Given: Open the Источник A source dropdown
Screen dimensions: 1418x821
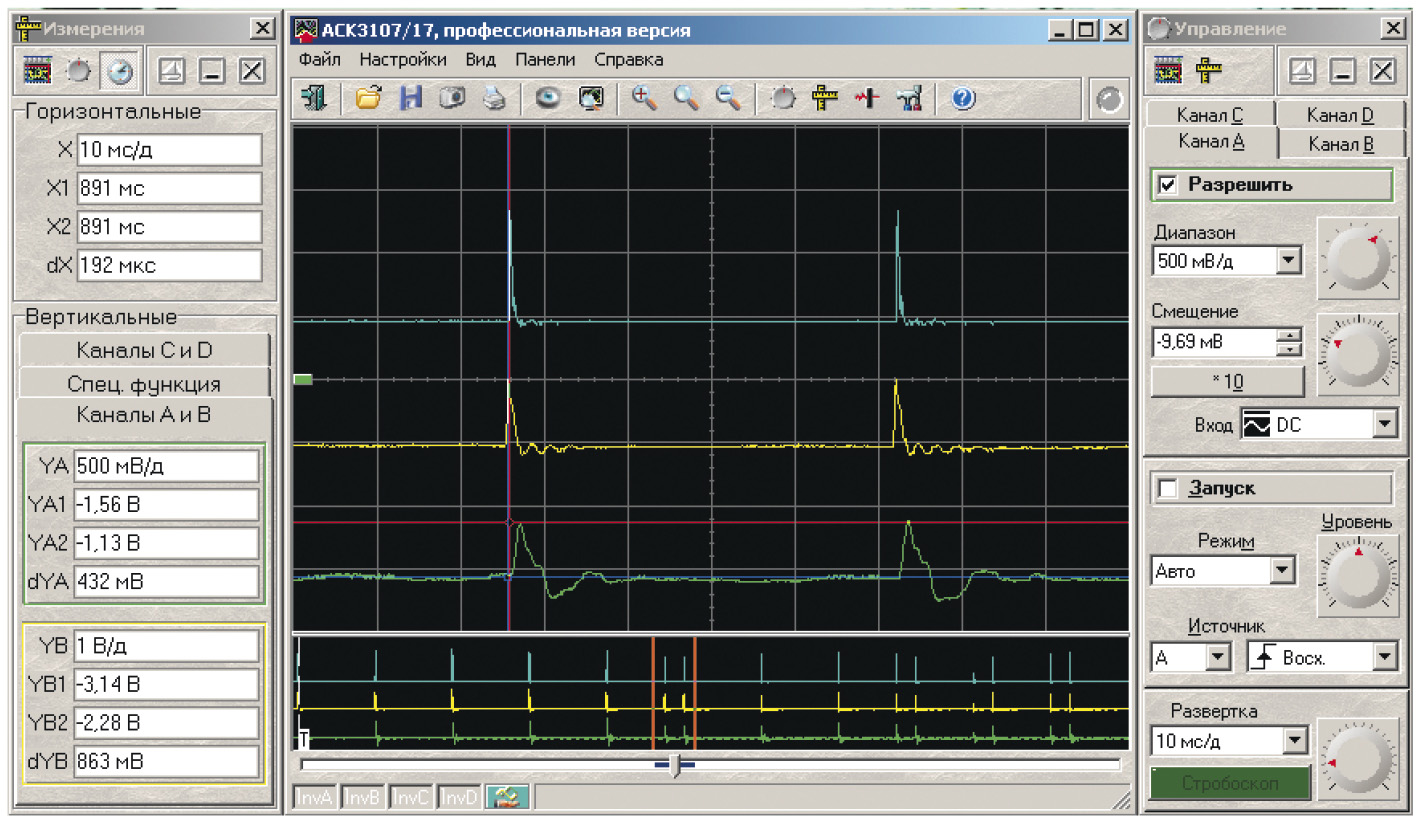Looking at the screenshot, I should tap(1218, 658).
